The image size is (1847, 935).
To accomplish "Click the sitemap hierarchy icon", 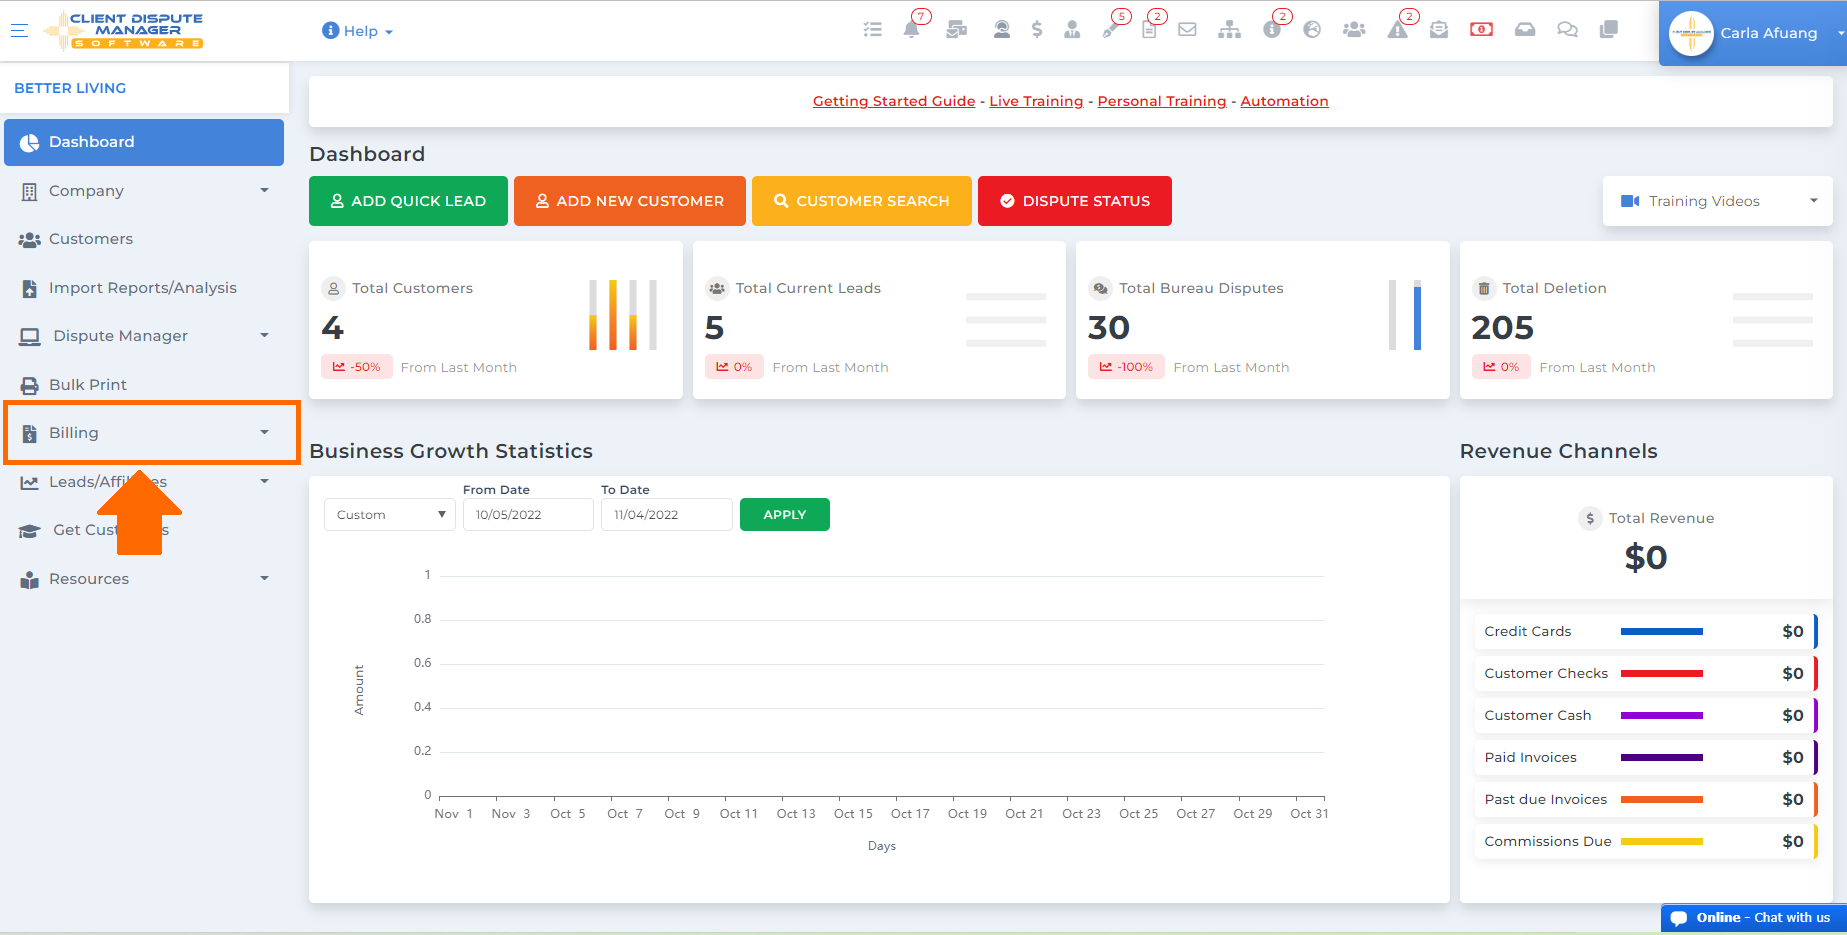I will (x=1230, y=30).
